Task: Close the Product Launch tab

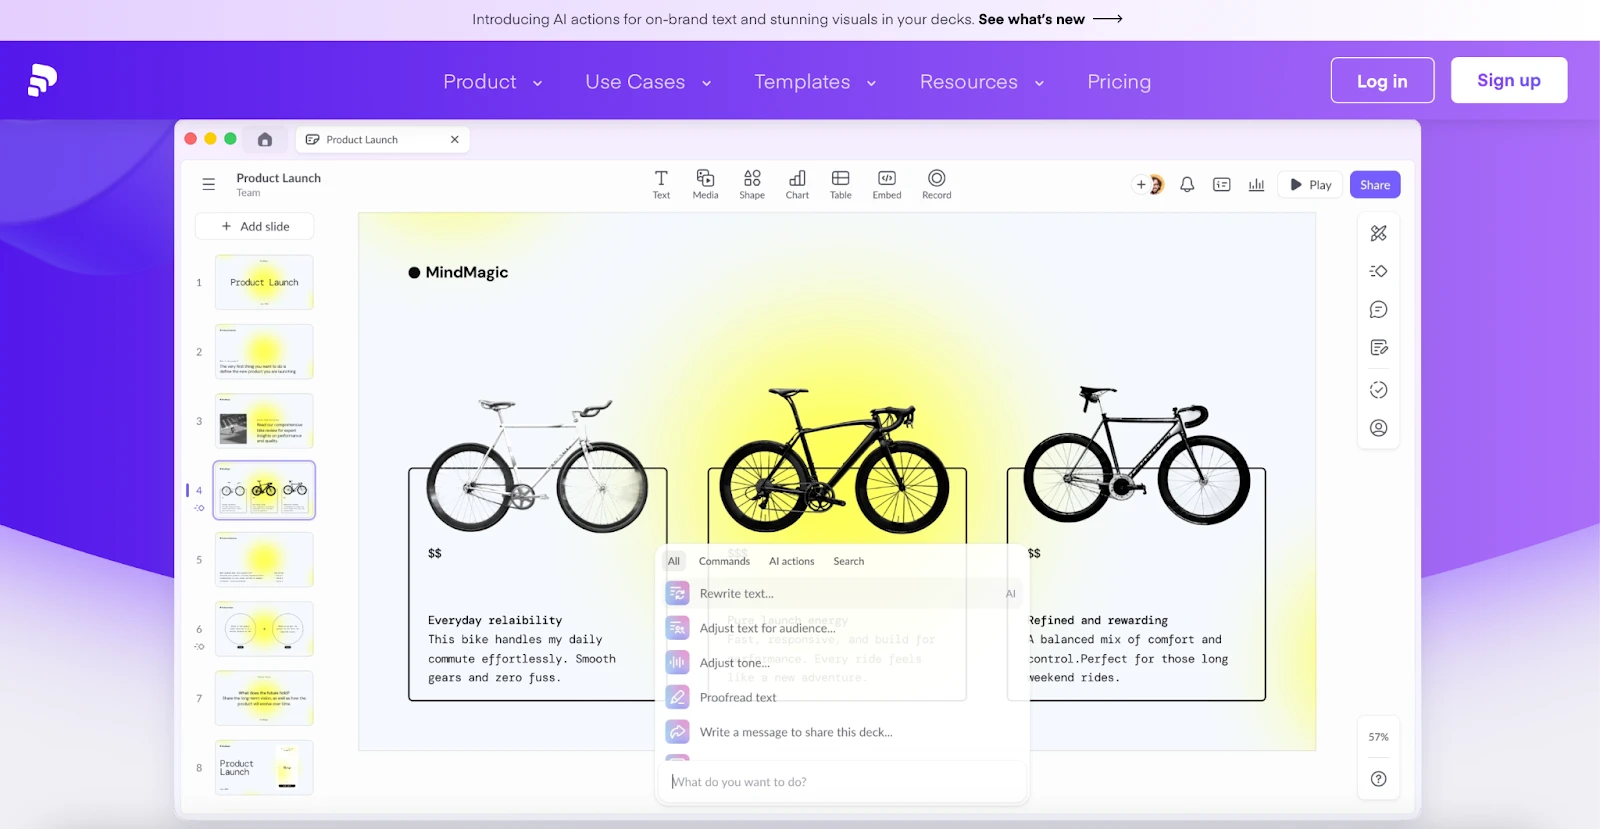Action: (455, 139)
